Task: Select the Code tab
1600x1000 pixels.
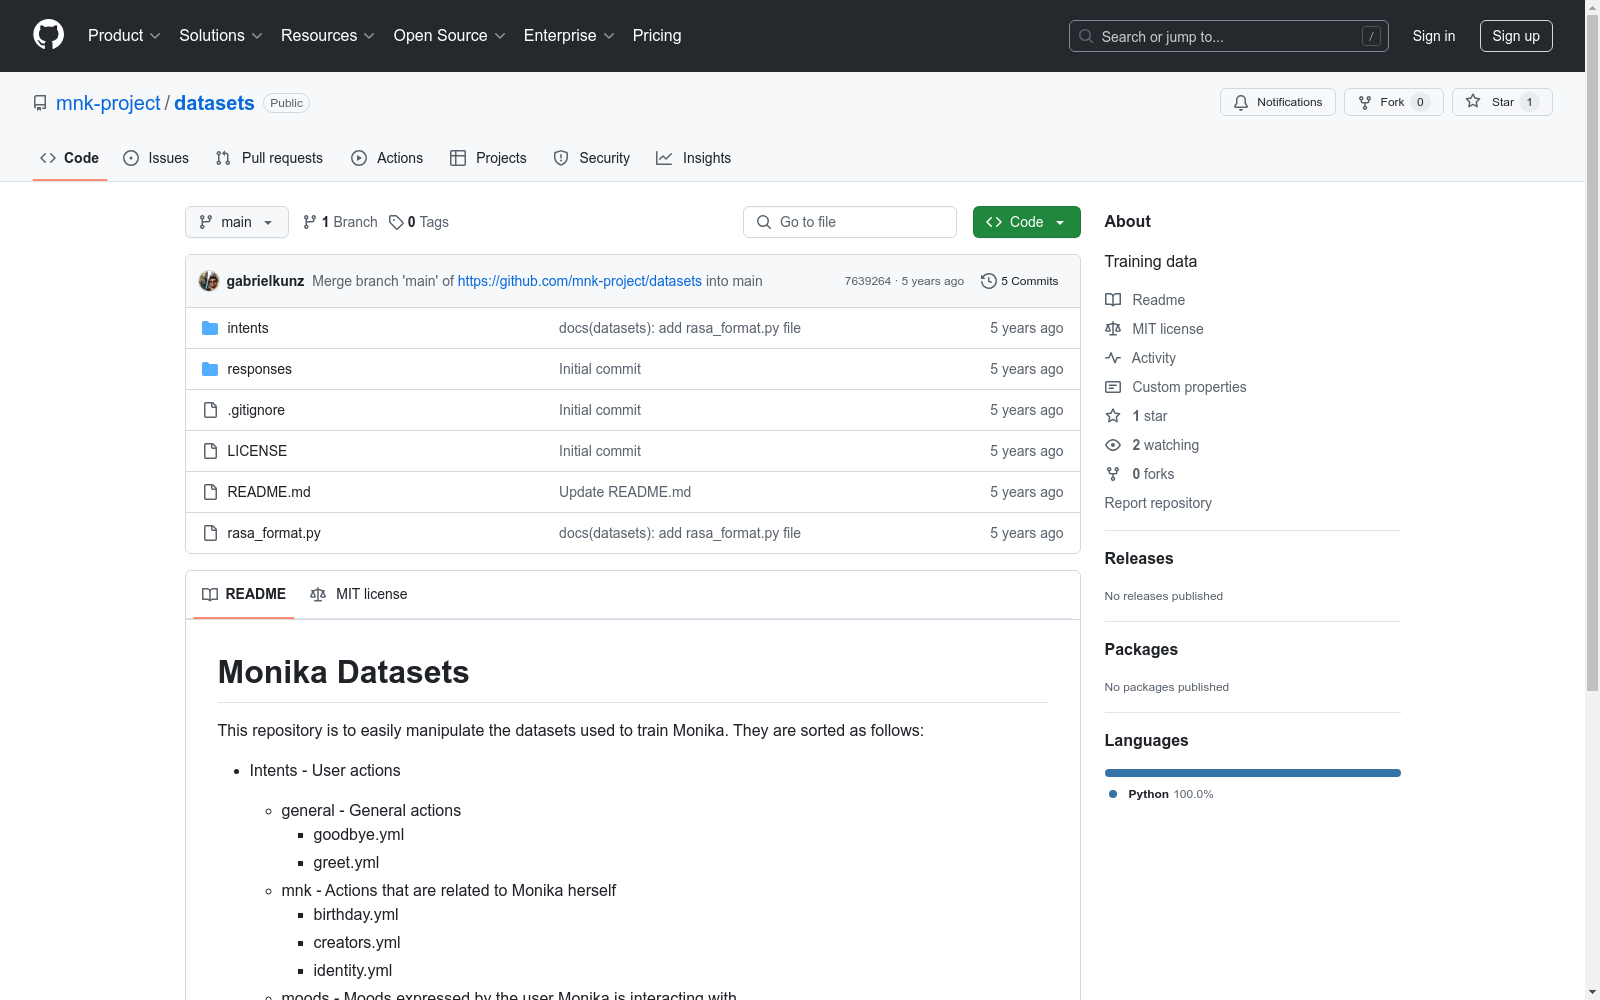Action: 70,158
